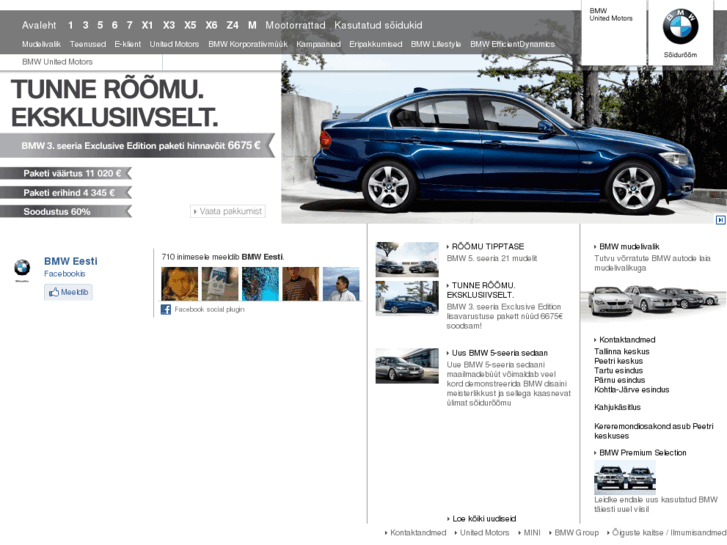The image size is (727, 545).
Task: Open E-klient in the sub-navigation
Action: pos(128,44)
